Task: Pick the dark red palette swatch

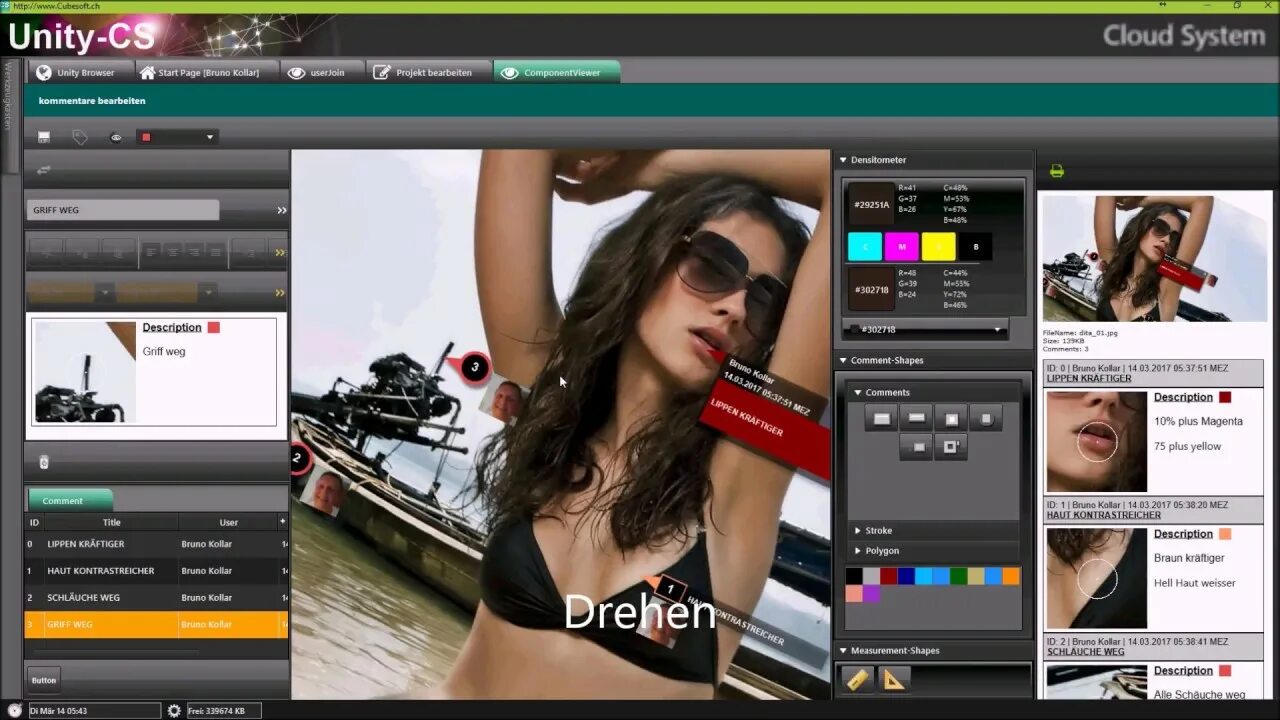Action: coord(888,576)
